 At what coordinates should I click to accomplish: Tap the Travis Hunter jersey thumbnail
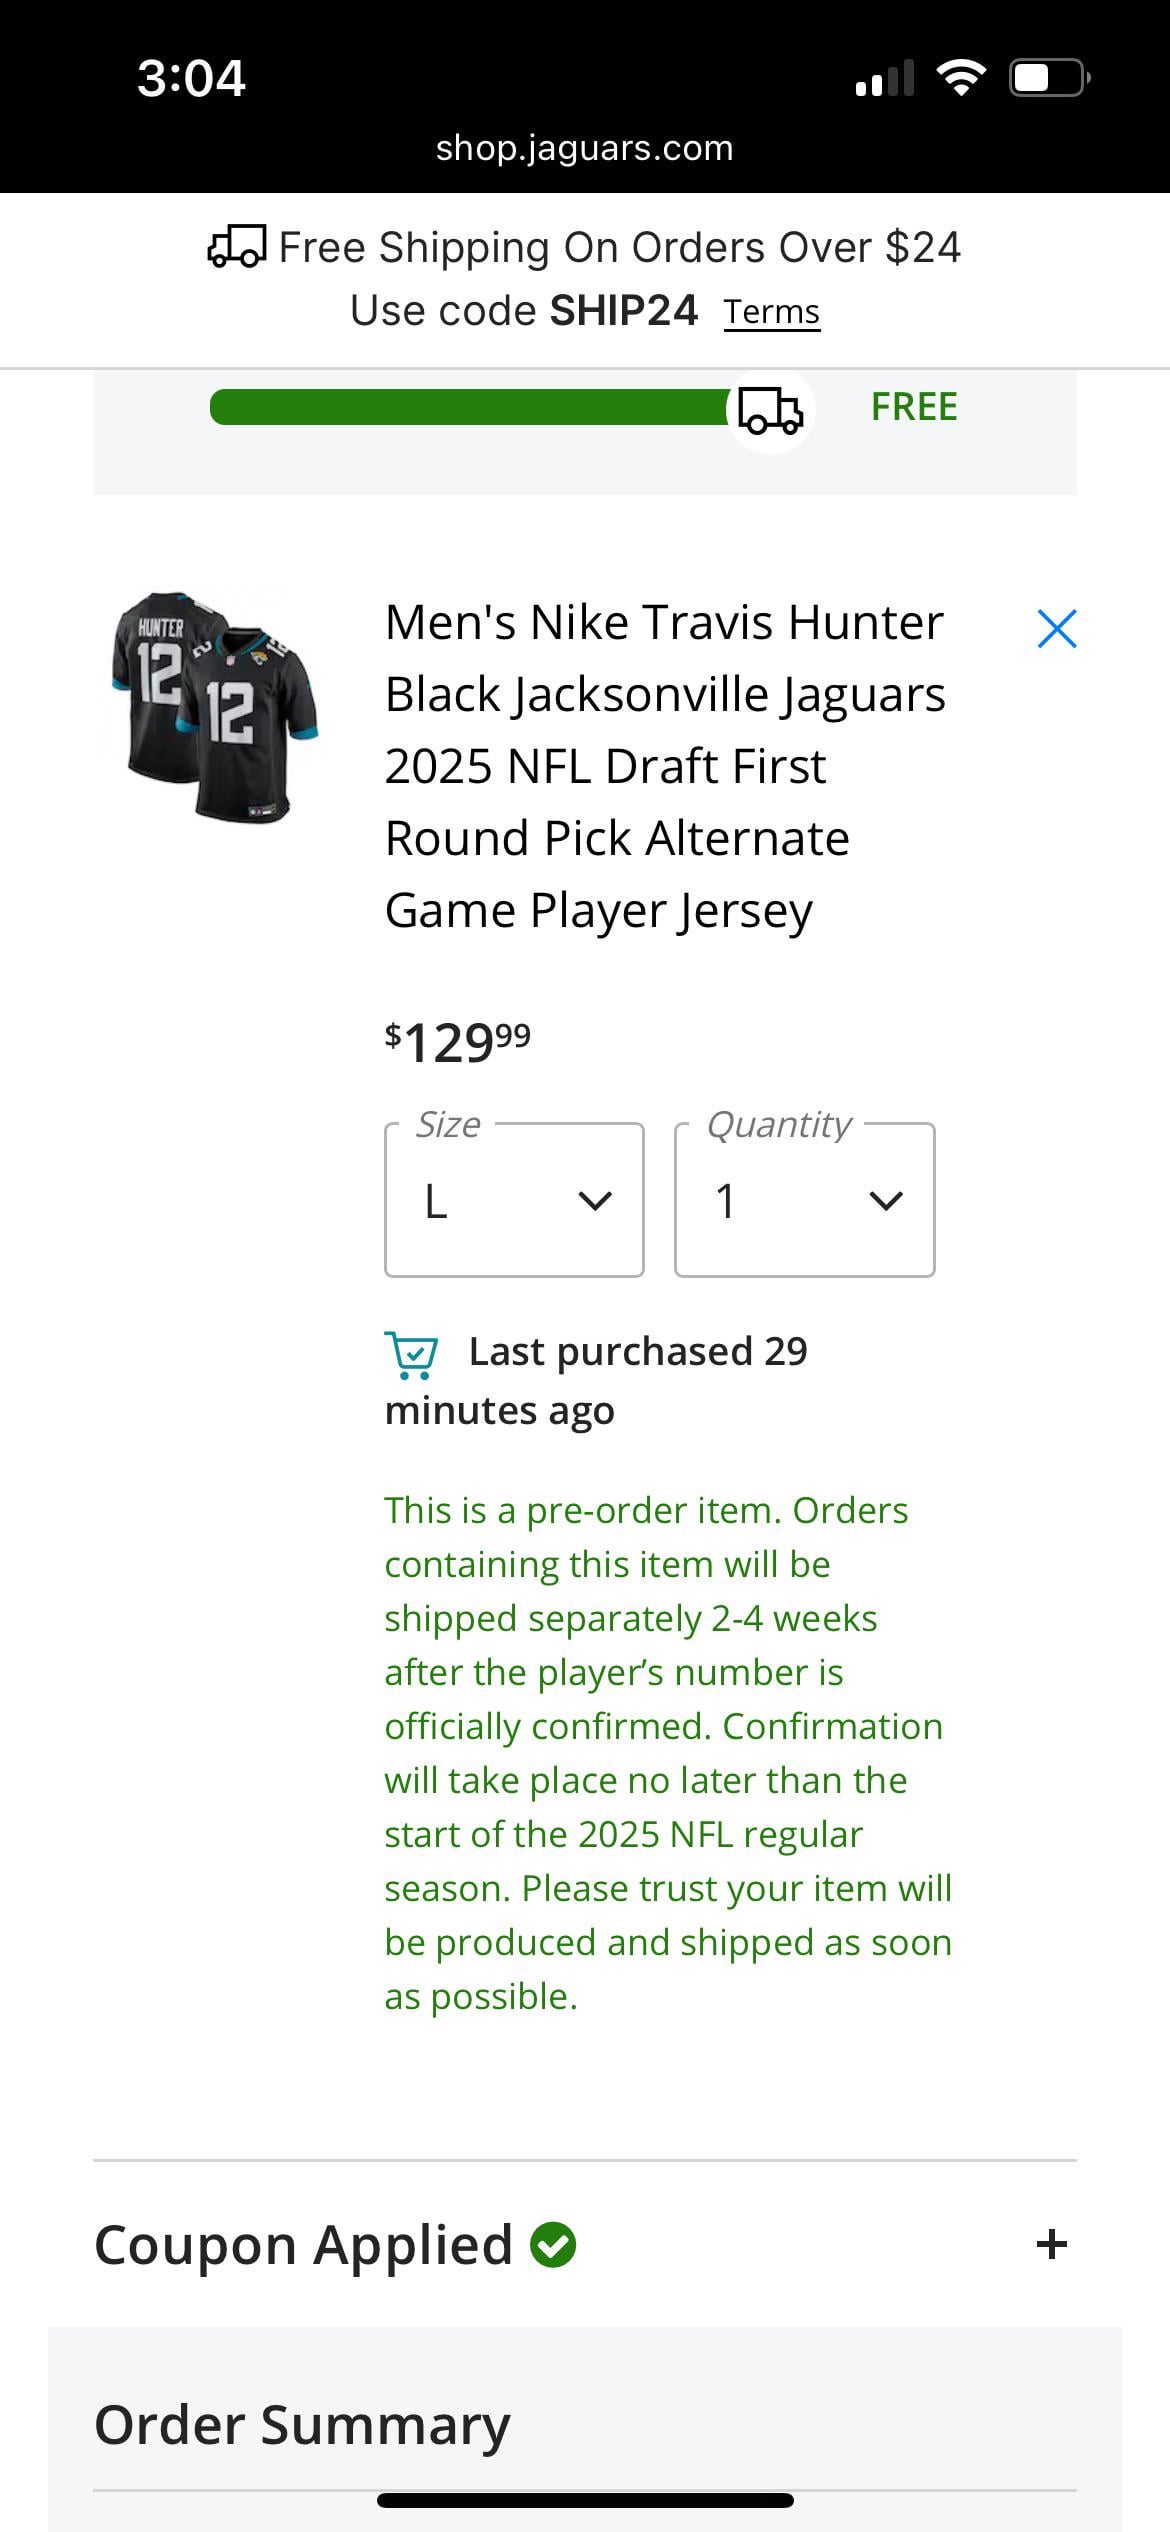point(215,707)
